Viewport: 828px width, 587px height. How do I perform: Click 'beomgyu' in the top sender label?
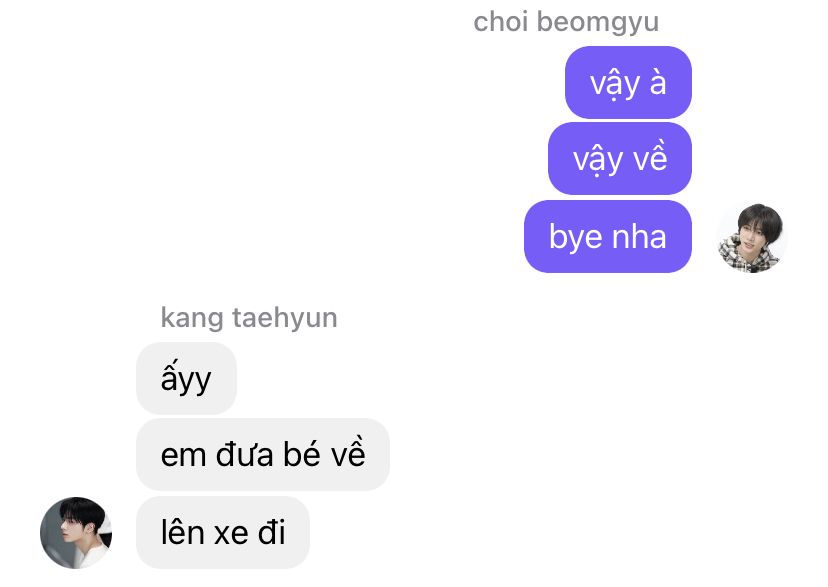[598, 24]
